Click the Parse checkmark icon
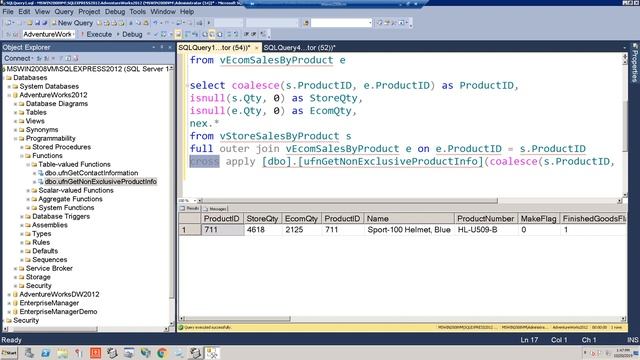 [156, 34]
